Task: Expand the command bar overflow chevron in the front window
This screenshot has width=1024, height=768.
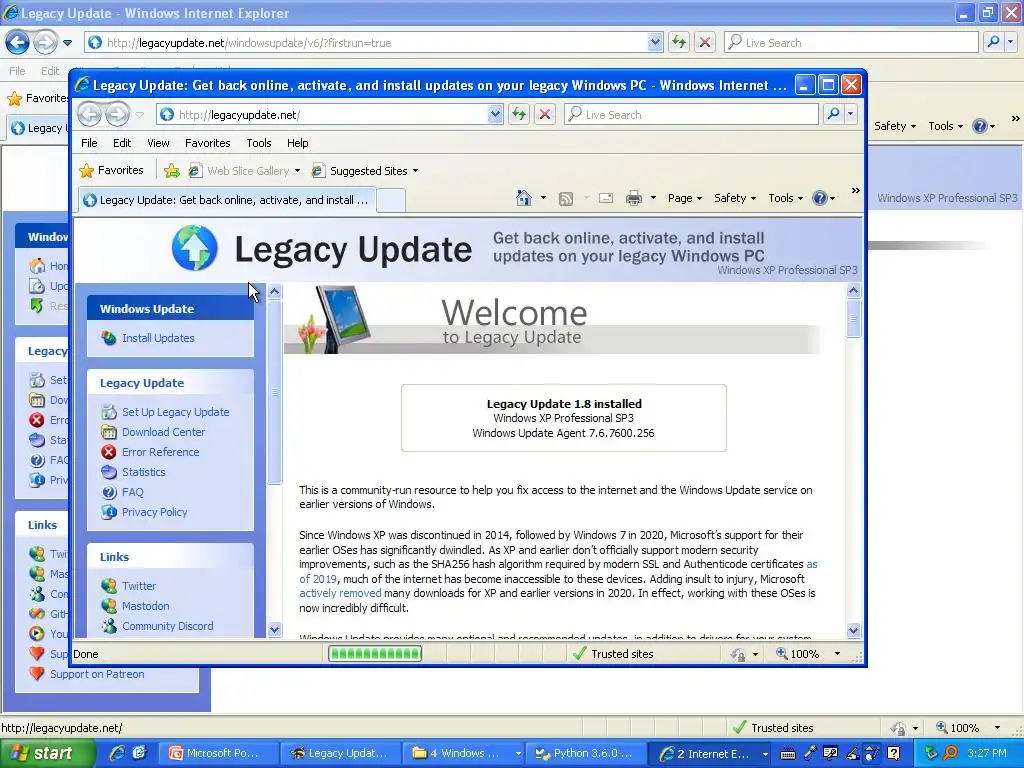Action: [x=856, y=191]
